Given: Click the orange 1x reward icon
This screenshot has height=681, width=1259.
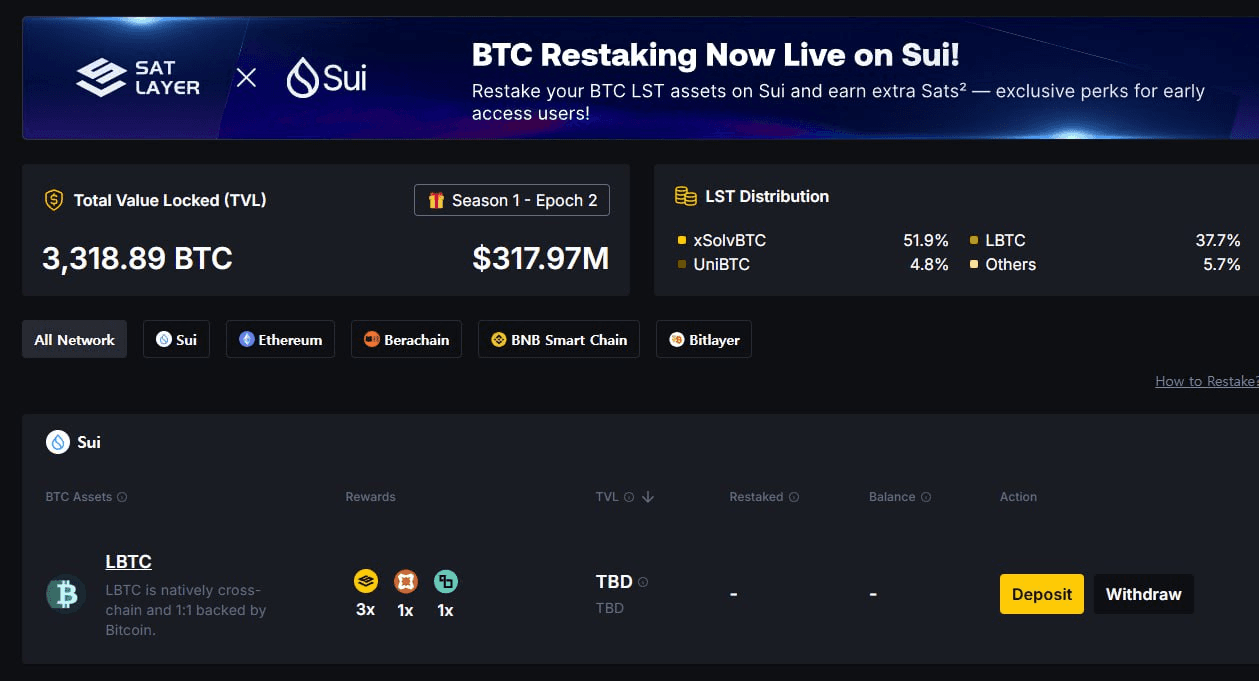Looking at the screenshot, I should click(x=405, y=580).
